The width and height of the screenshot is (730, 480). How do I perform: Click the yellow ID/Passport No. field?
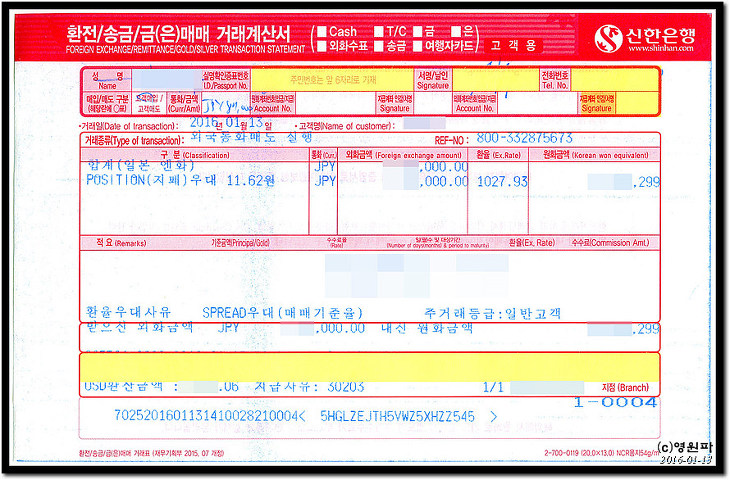click(x=330, y=79)
